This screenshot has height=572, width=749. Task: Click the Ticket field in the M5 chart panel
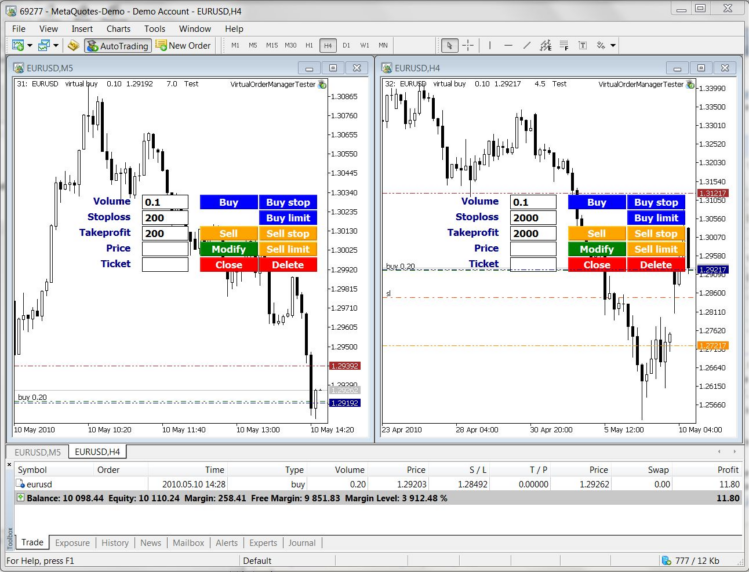pos(165,265)
